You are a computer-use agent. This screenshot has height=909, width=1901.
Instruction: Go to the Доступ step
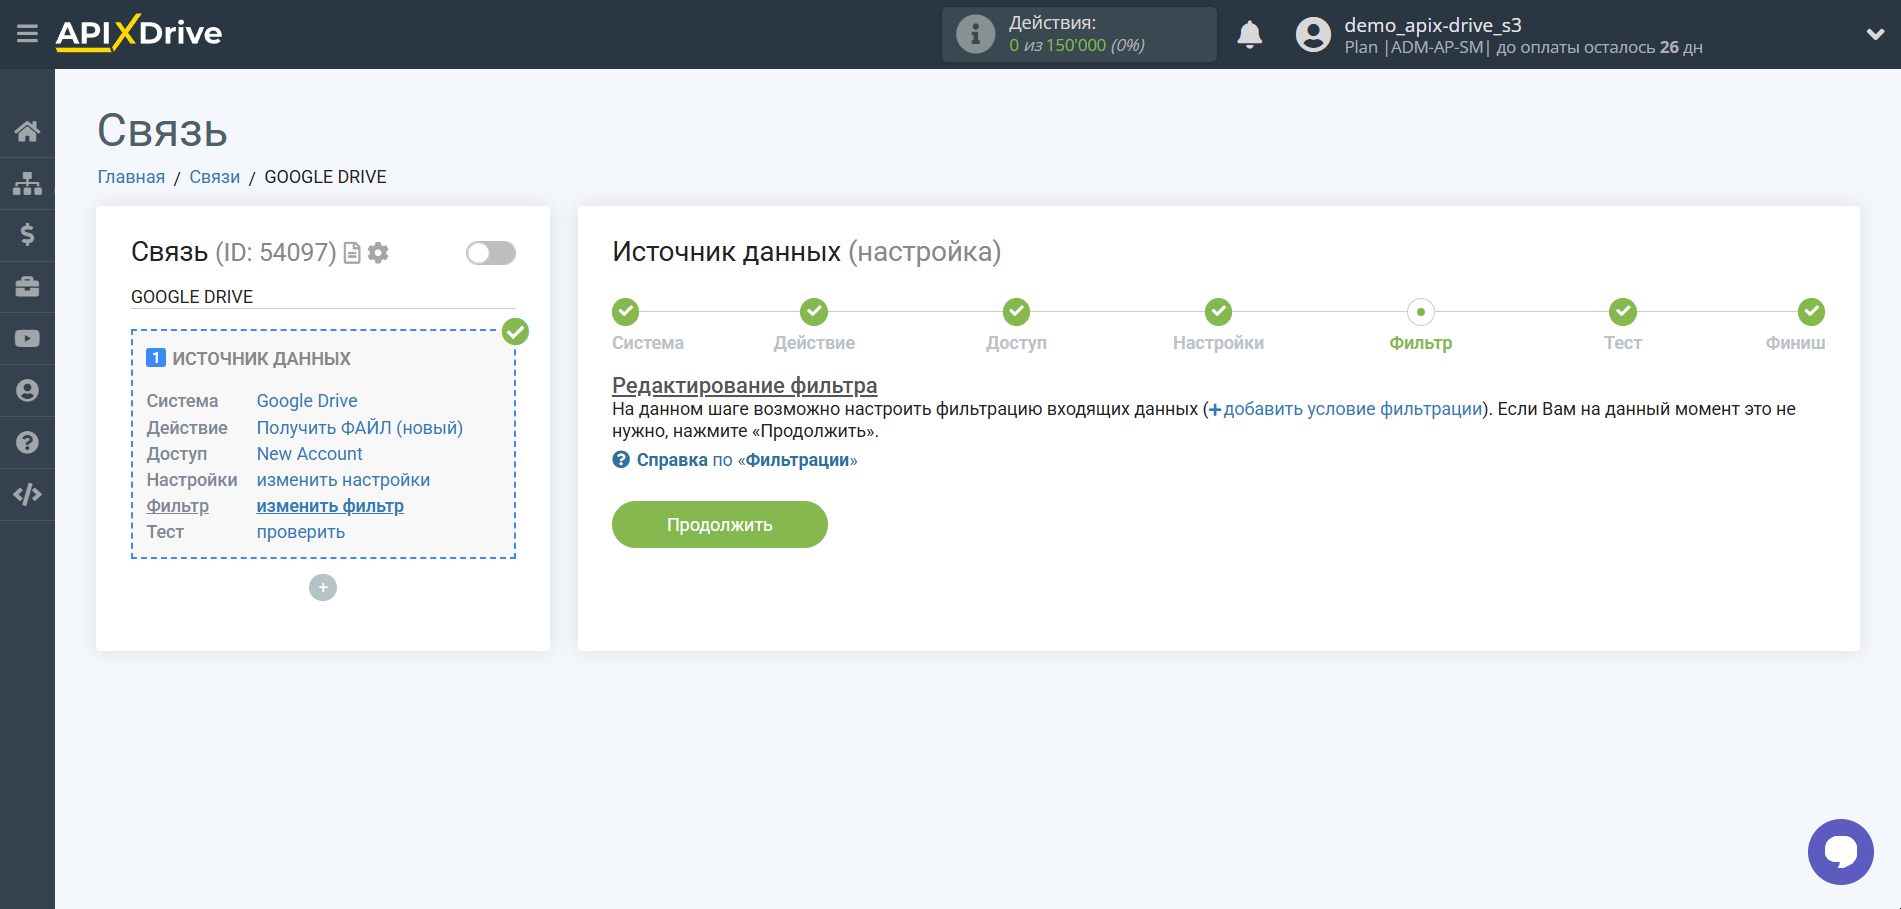[1016, 312]
